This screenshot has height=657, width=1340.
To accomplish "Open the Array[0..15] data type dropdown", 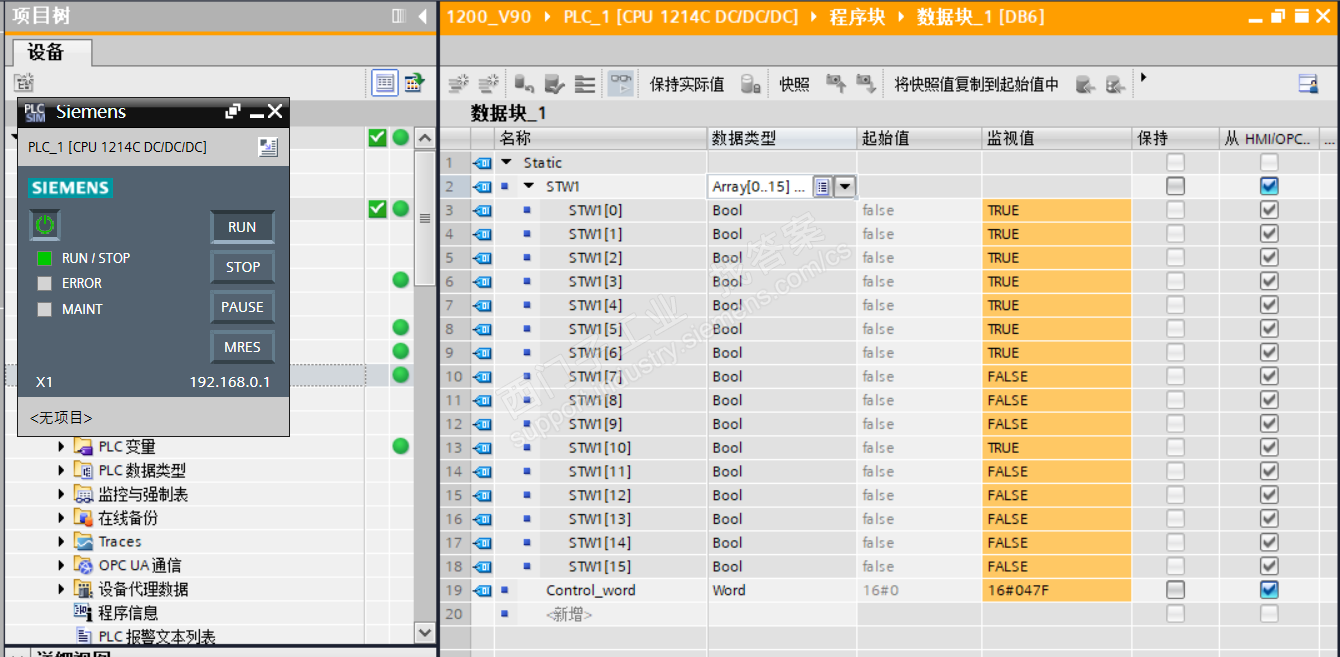I will point(846,186).
